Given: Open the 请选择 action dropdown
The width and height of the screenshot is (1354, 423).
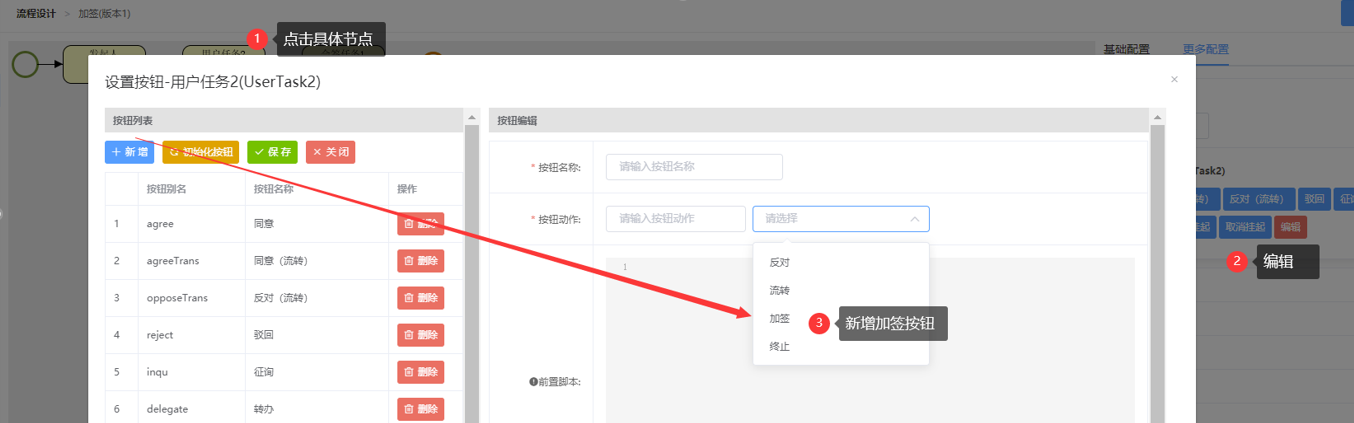Looking at the screenshot, I should pyautogui.click(x=841, y=218).
